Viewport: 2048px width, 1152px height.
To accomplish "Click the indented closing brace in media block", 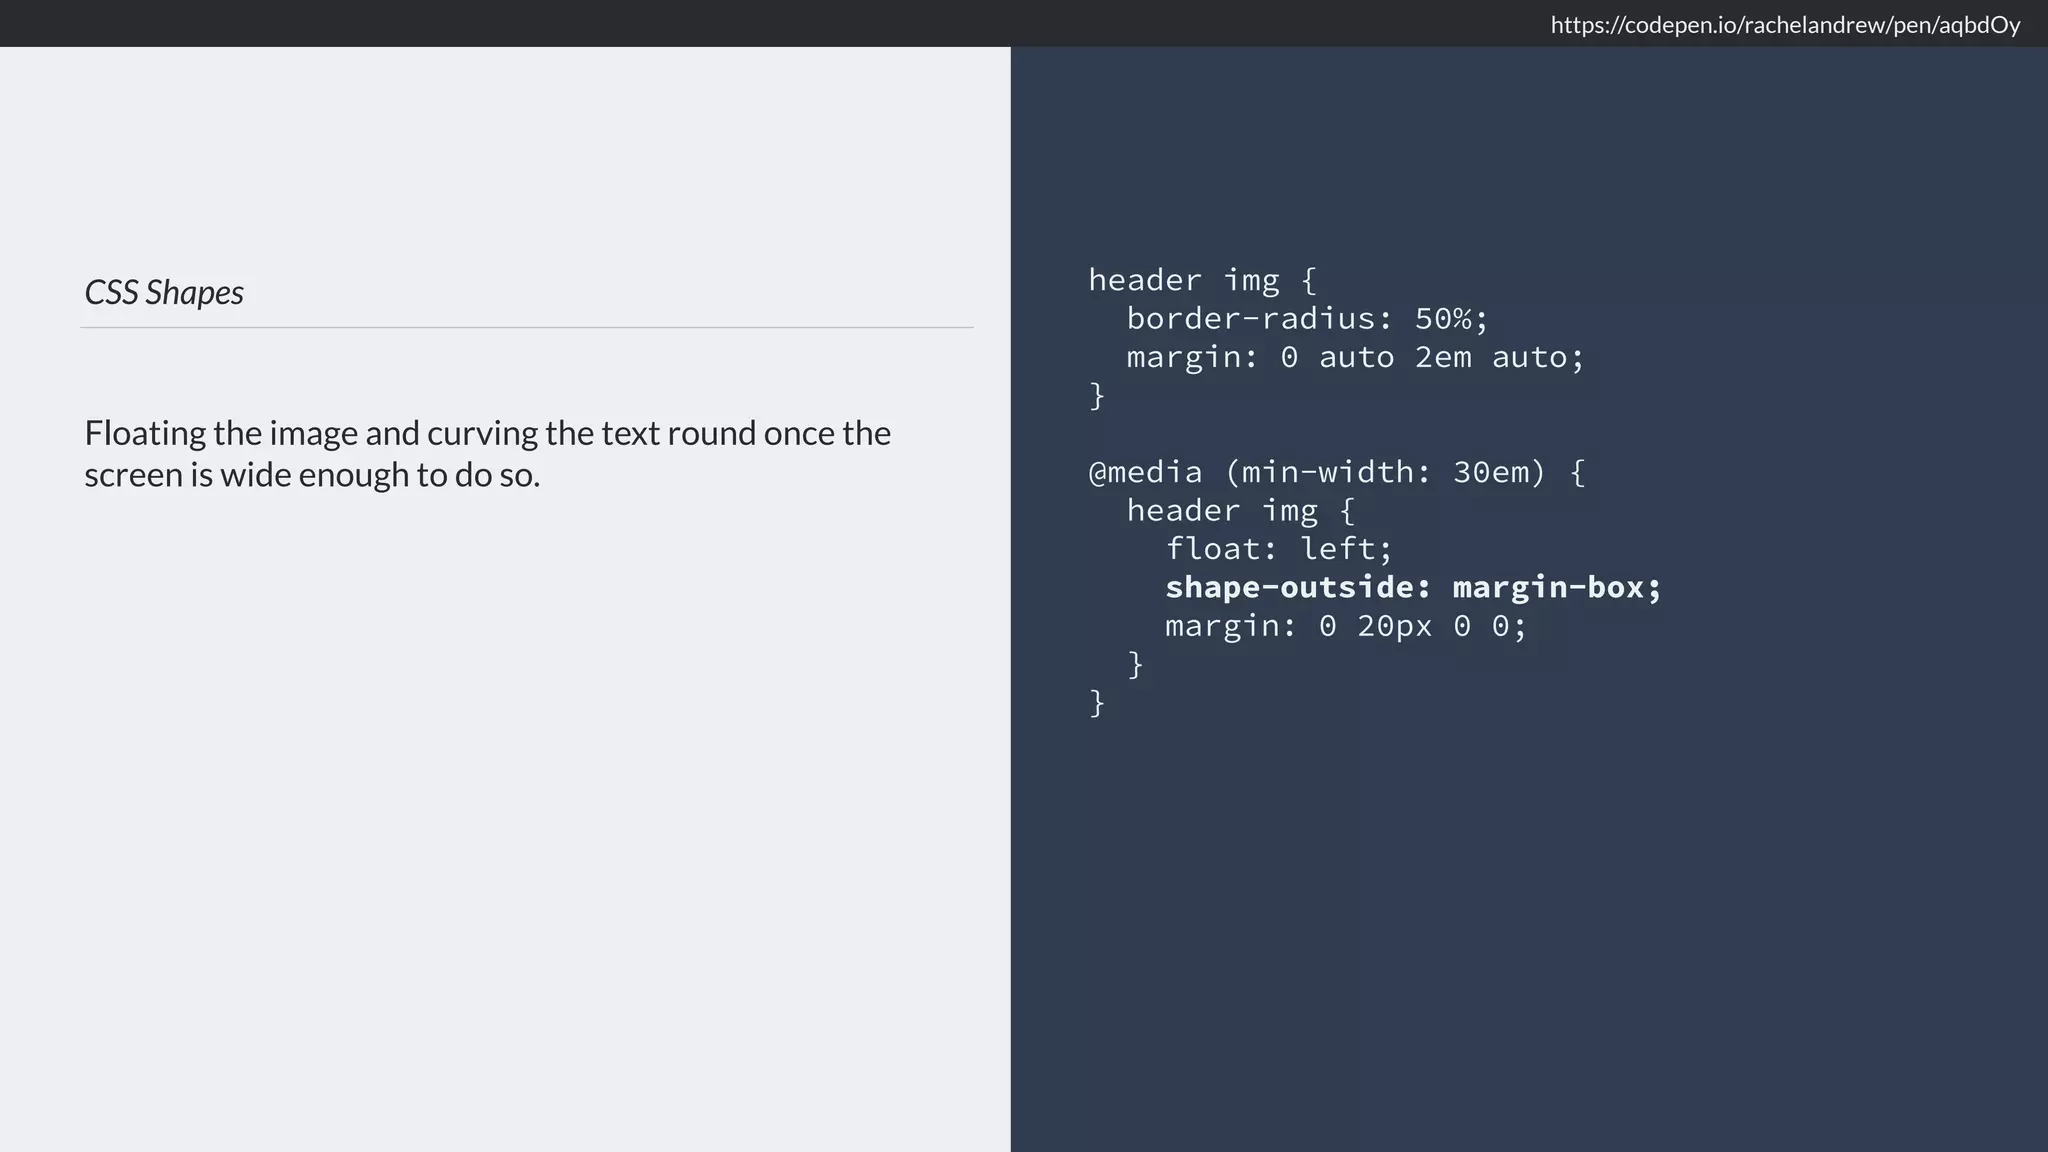I will tap(1135, 664).
